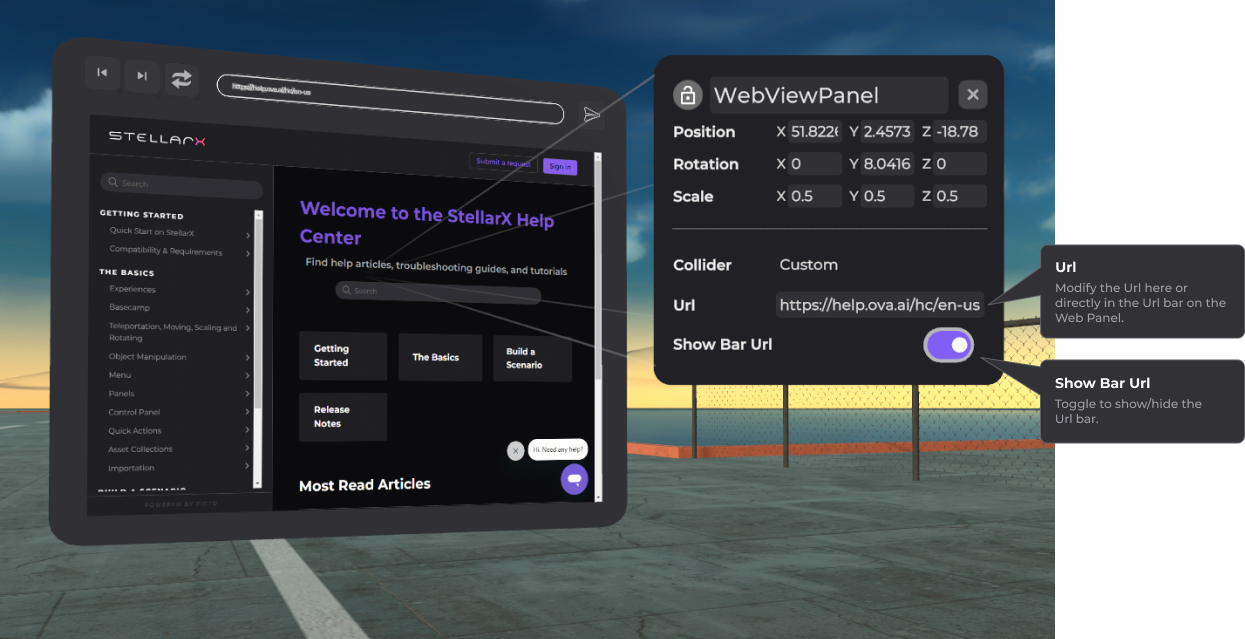Image resolution: width=1245 pixels, height=639 pixels.
Task: Click the magnifier icon in the center search
Action: tap(347, 291)
